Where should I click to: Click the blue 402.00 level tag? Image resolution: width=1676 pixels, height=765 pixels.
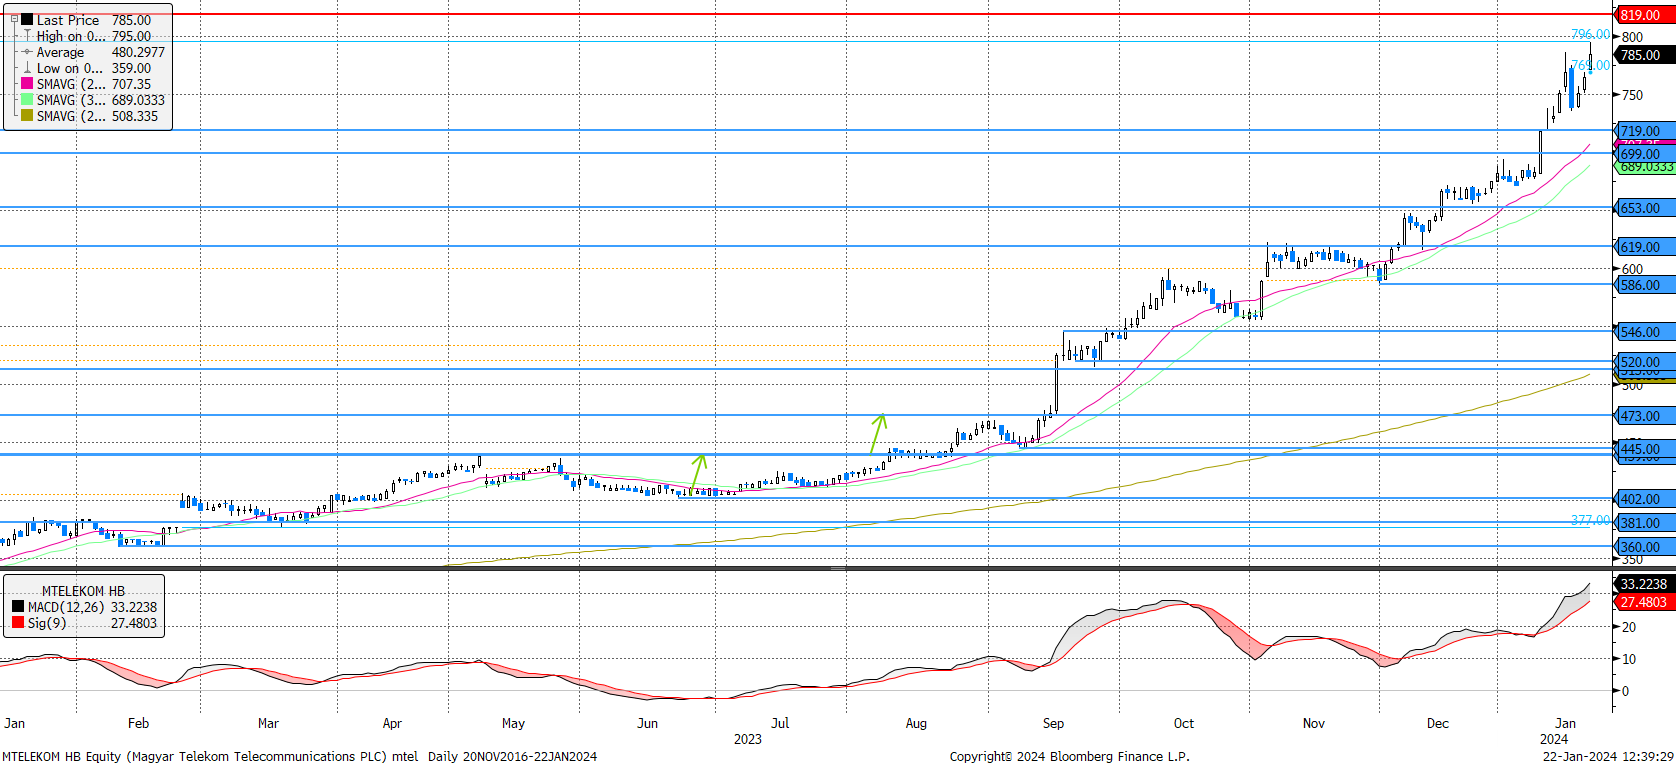[x=1645, y=499]
